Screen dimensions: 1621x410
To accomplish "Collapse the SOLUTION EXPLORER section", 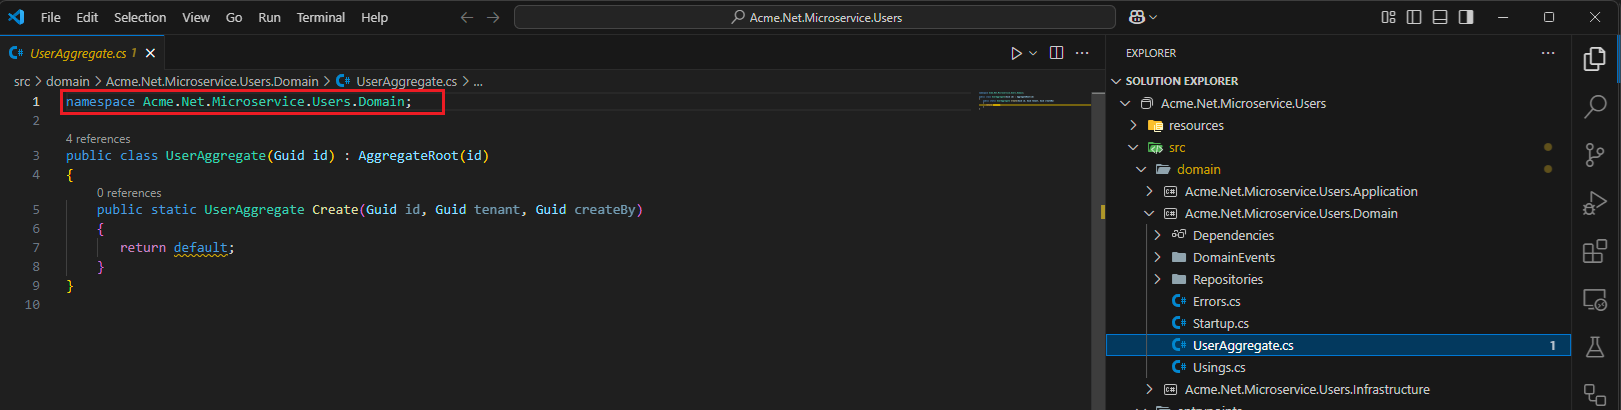I will pyautogui.click(x=1116, y=81).
